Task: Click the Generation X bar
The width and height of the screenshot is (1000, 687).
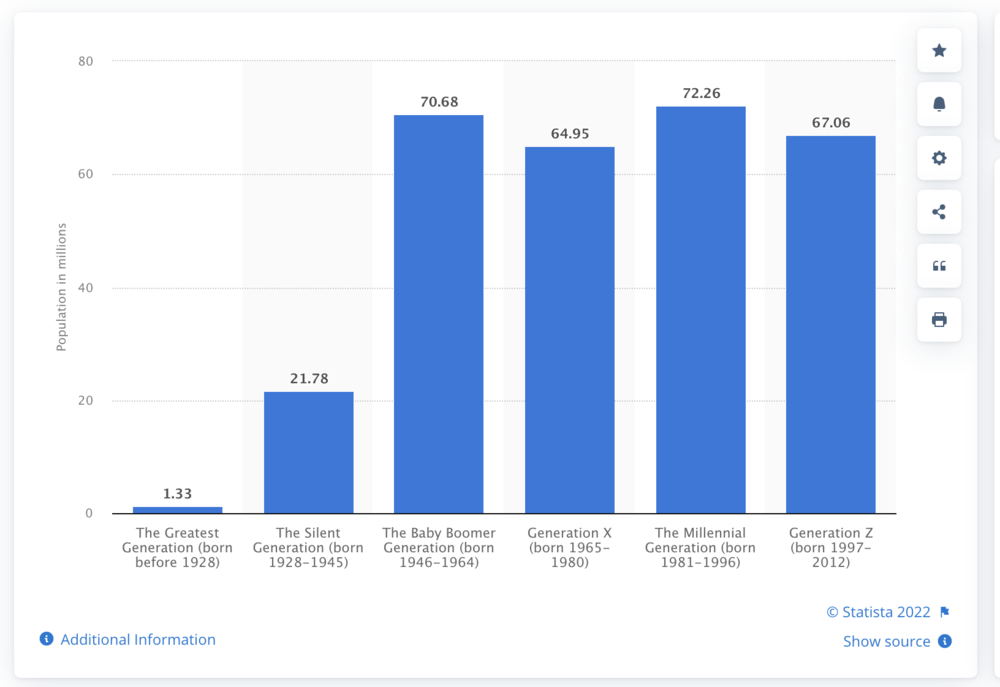Action: [x=569, y=330]
